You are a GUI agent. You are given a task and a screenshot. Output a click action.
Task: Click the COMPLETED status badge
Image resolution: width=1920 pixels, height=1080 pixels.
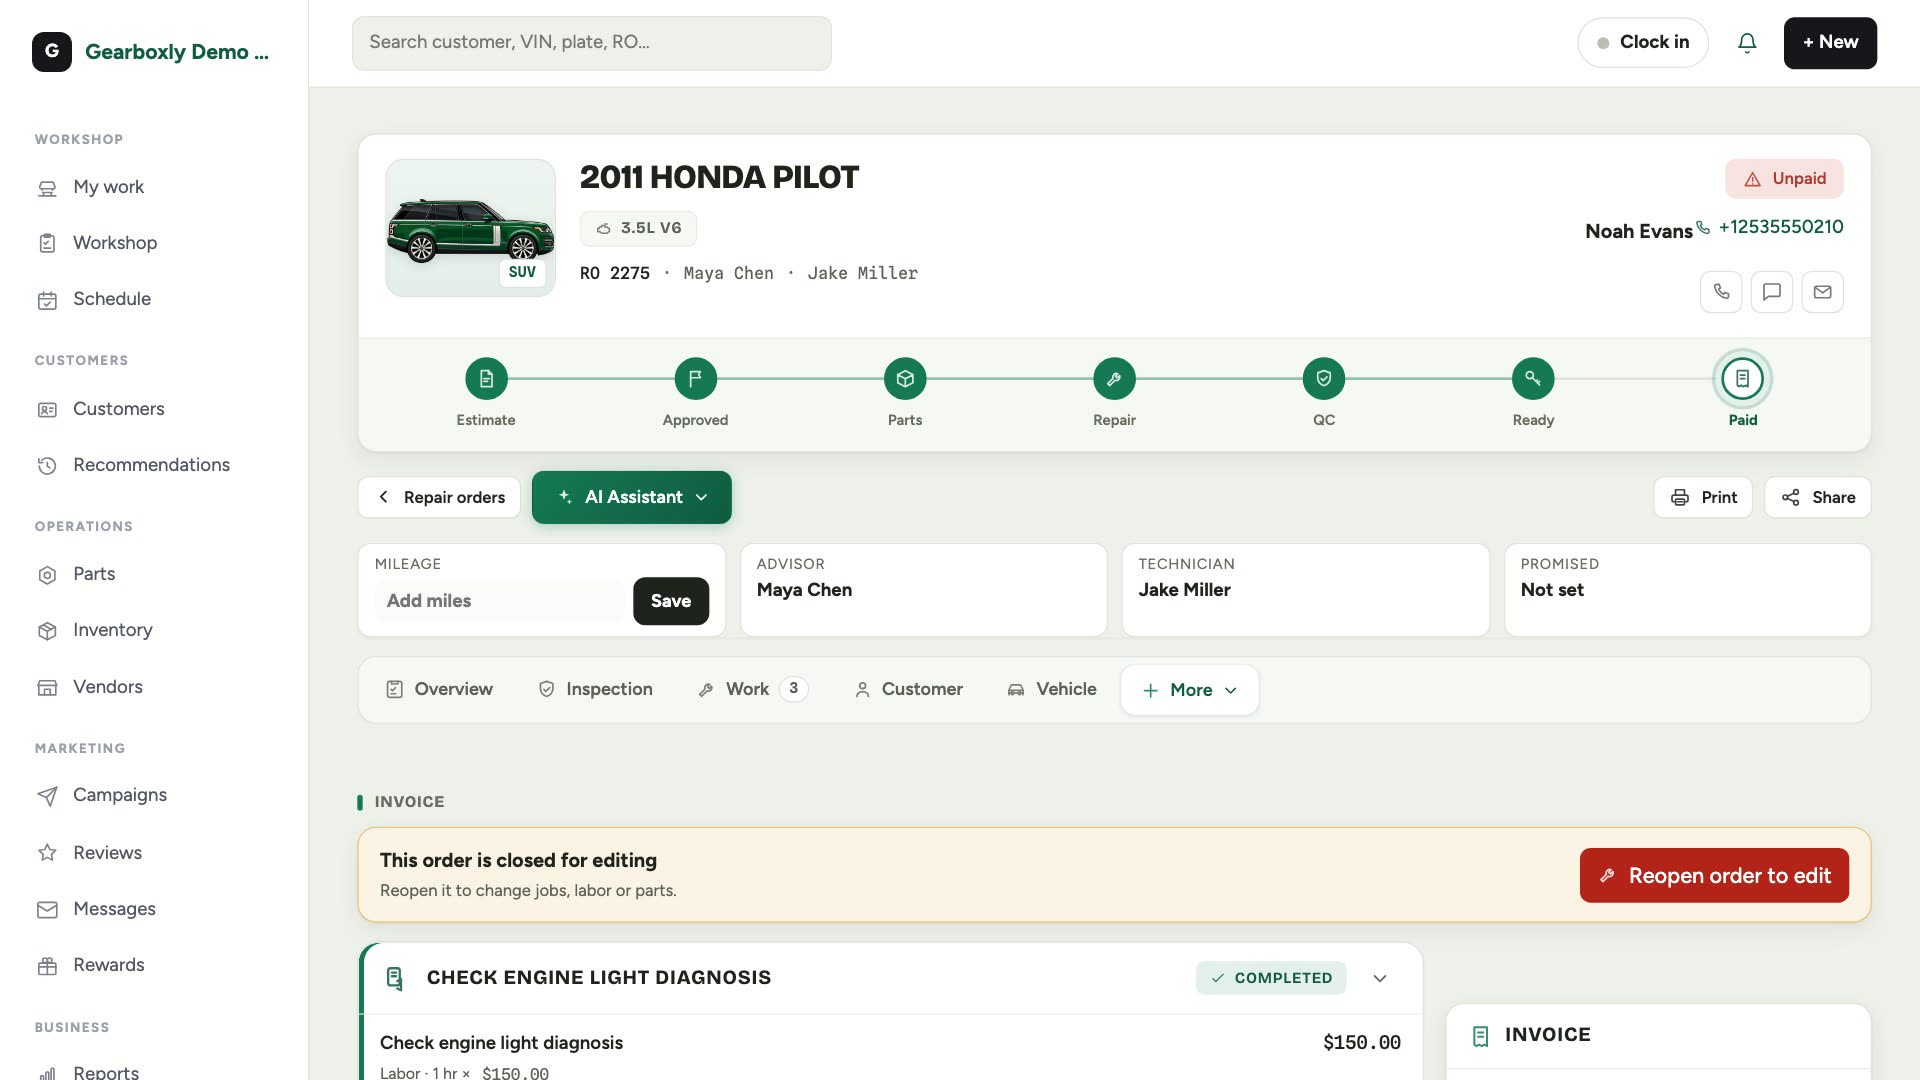click(x=1271, y=978)
